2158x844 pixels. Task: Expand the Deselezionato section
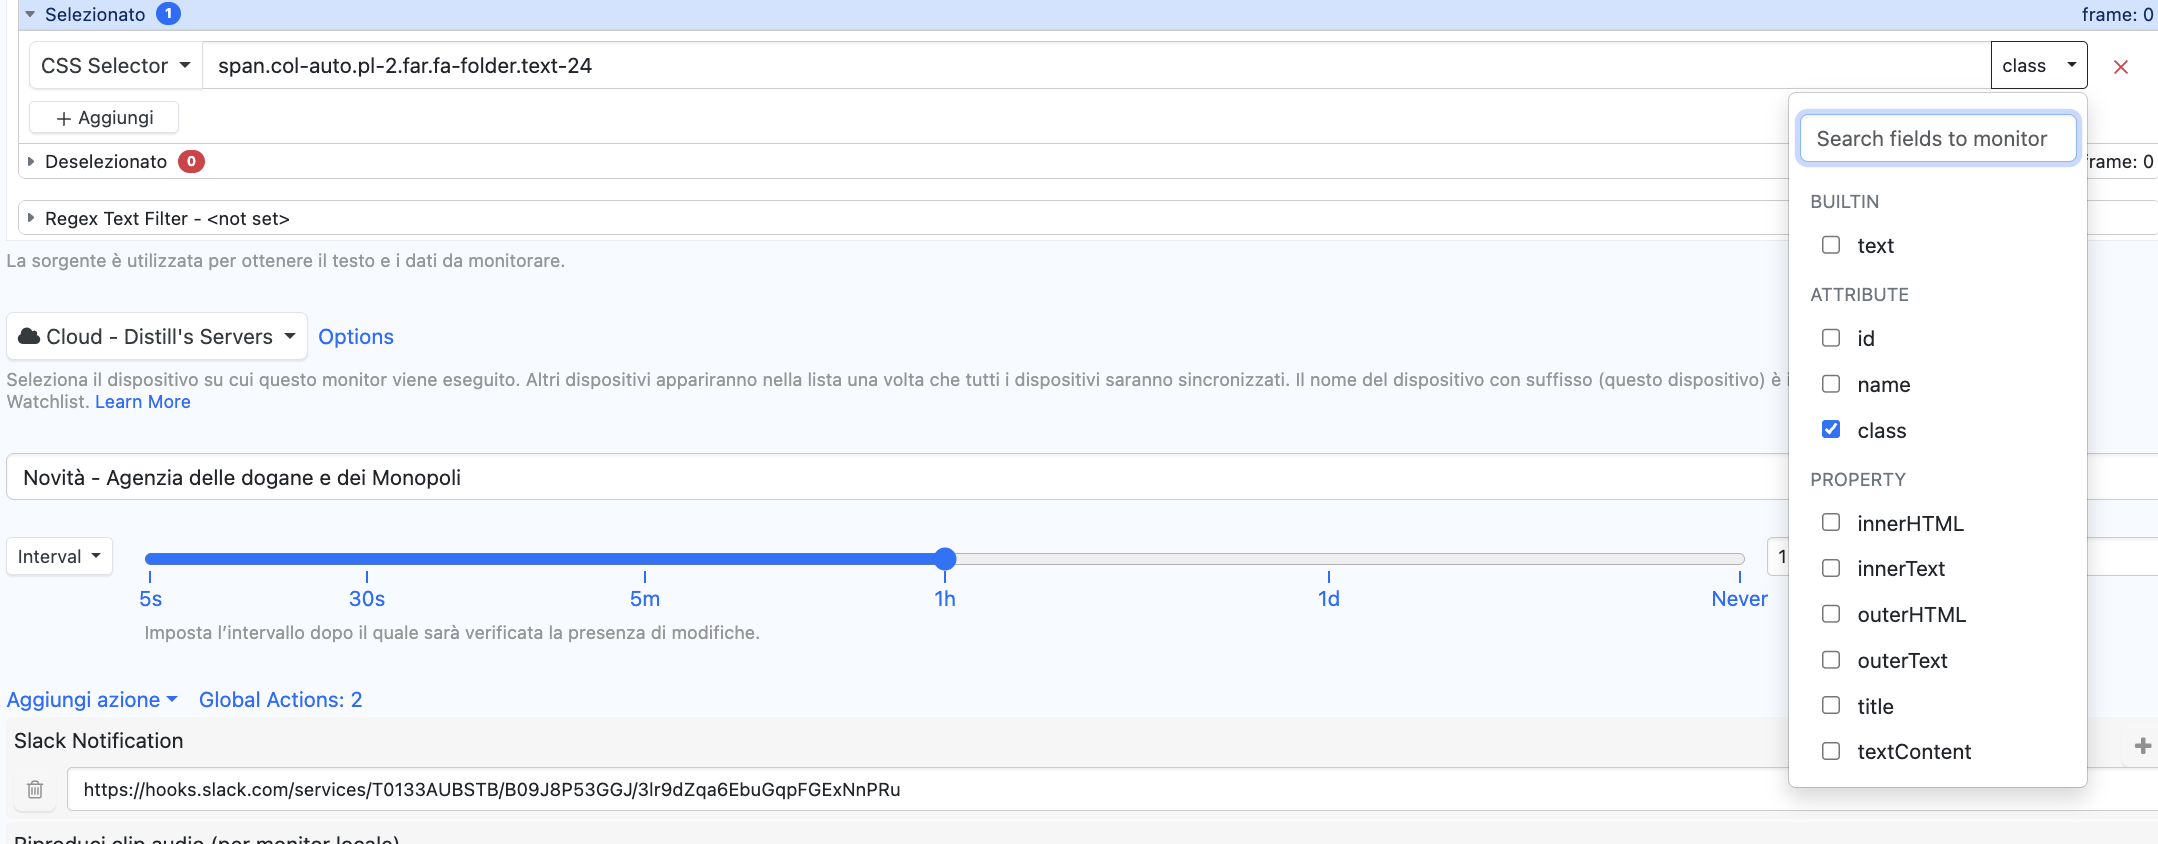click(31, 162)
